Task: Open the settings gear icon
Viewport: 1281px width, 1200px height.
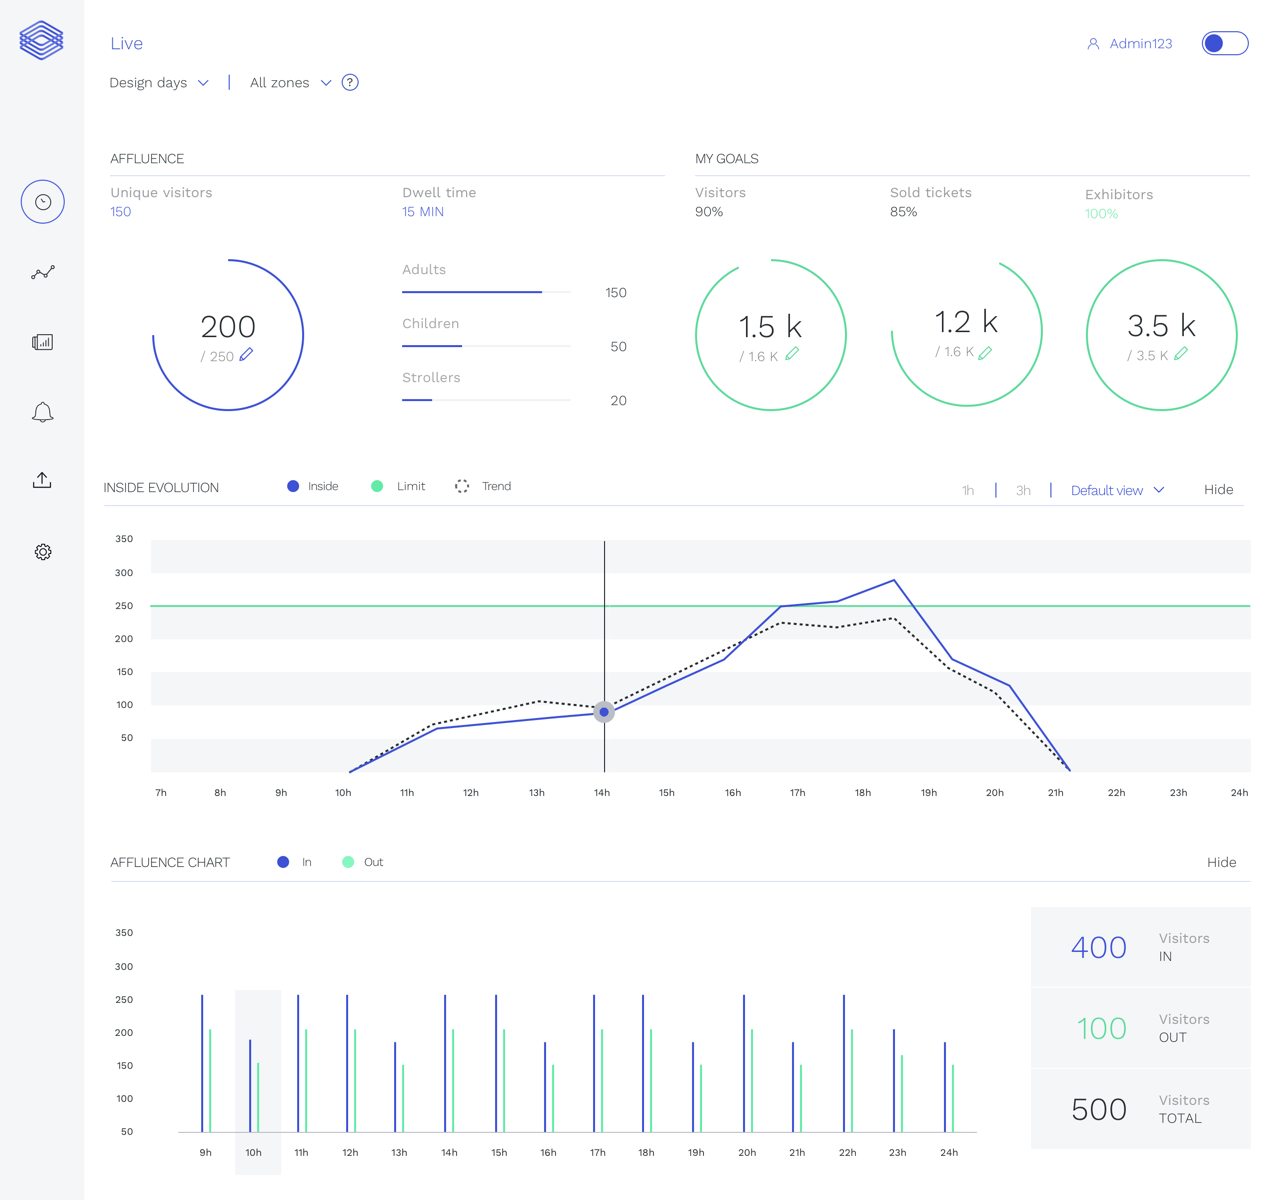Action: (43, 552)
